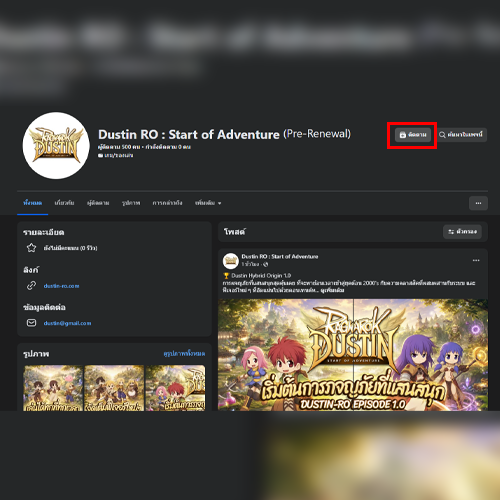Screen dimensions: 500x500
Task: Select the first All tab
Action: pyautogui.click(x=33, y=203)
